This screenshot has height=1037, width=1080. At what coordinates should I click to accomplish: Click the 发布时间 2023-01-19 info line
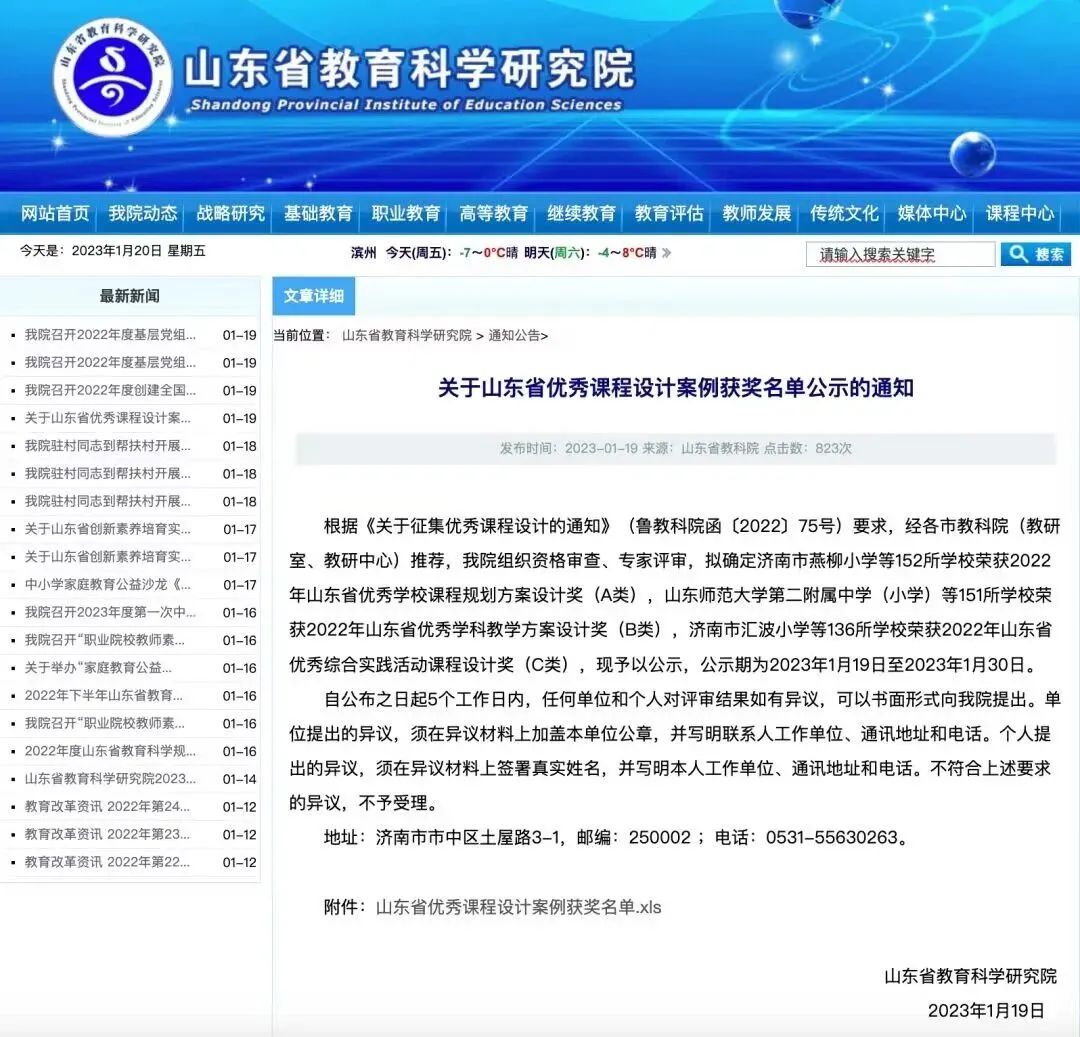pyautogui.click(x=676, y=448)
